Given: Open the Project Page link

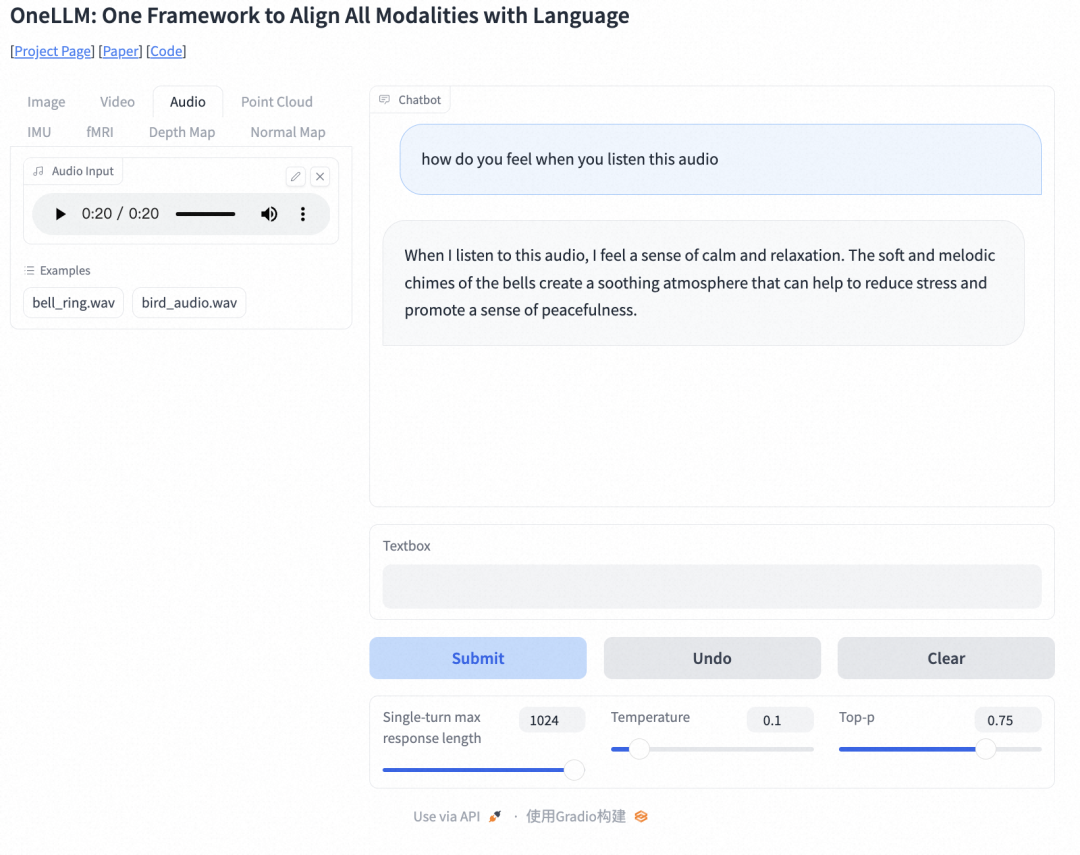Looking at the screenshot, I should [x=52, y=51].
